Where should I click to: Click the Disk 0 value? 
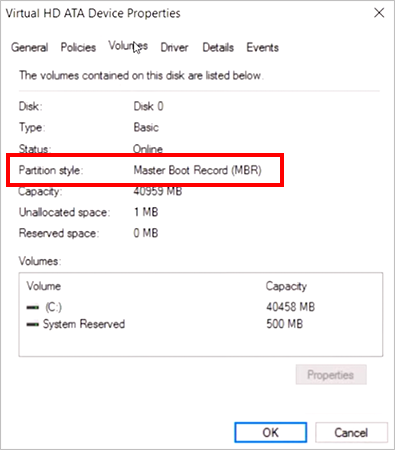[x=148, y=106]
